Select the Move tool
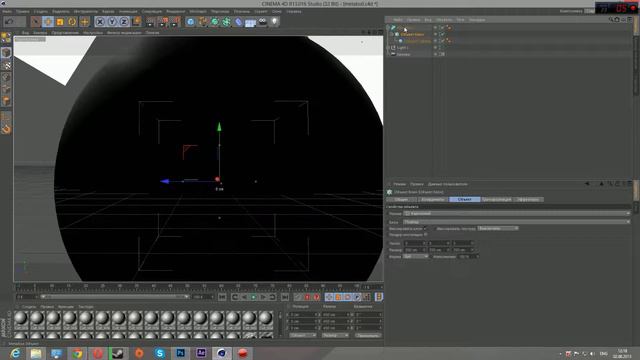Screen dimensions: 640x360 click(x=48, y=21)
